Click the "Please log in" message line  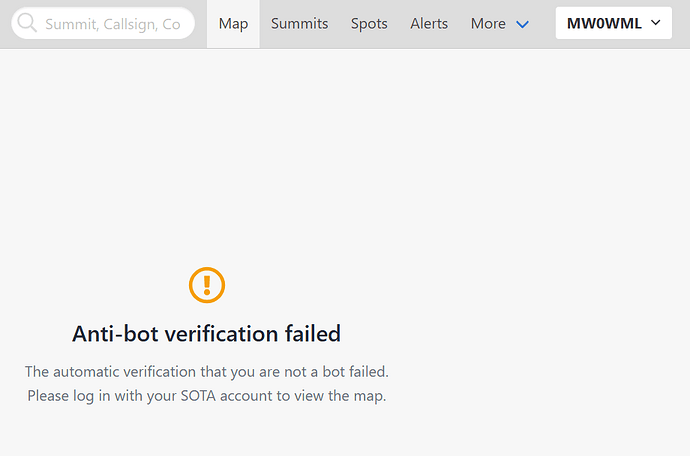point(207,395)
